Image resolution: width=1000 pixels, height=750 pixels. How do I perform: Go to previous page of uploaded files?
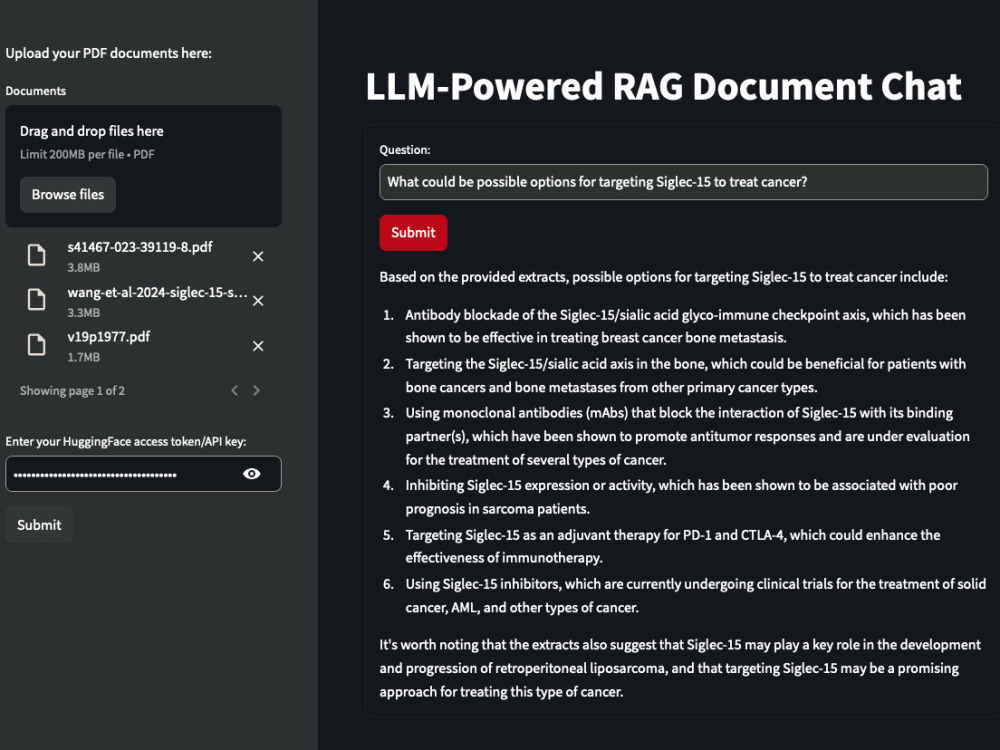pos(234,390)
